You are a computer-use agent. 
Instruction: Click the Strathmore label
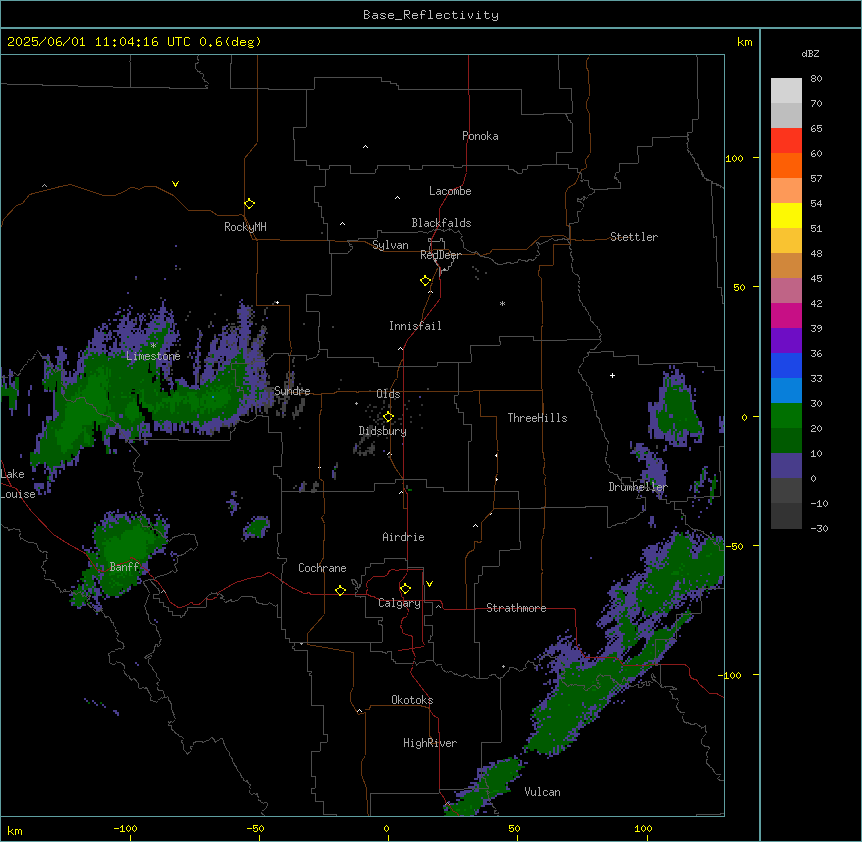pos(516,608)
